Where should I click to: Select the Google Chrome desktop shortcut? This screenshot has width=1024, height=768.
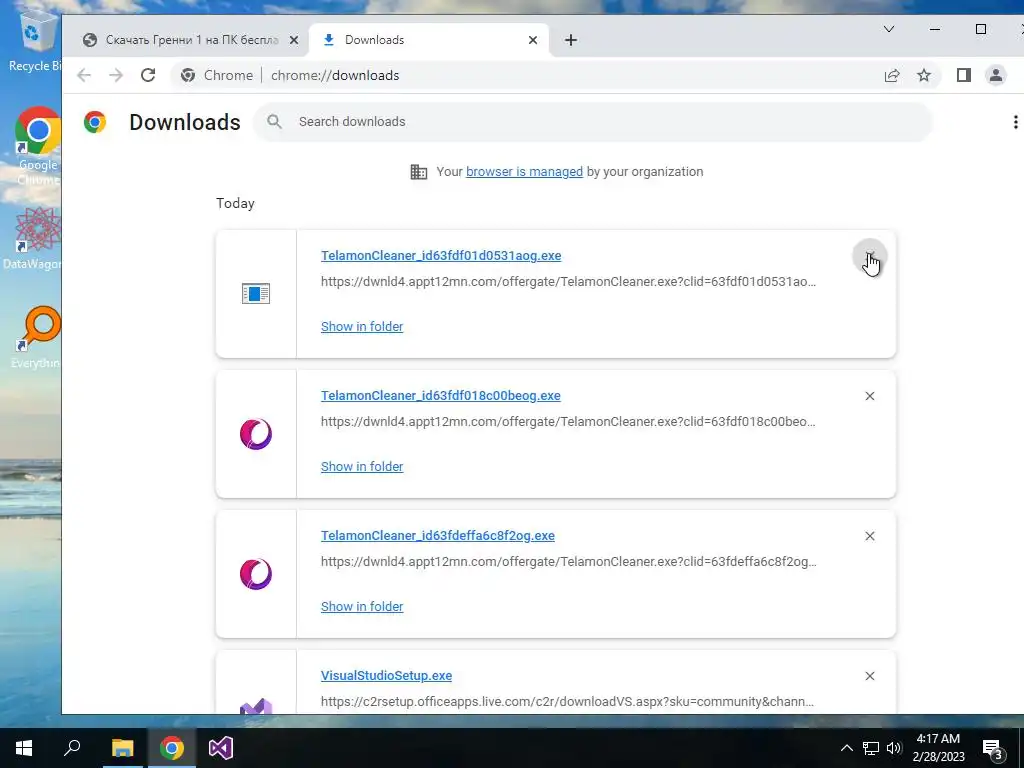point(37,146)
